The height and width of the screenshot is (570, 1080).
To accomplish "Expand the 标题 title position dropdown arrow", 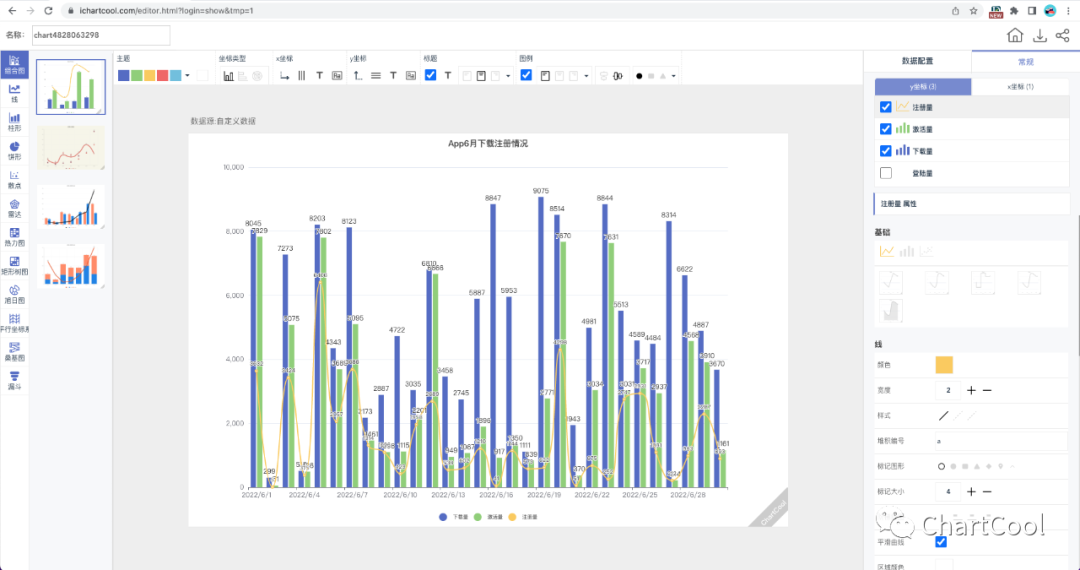I will 509,75.
